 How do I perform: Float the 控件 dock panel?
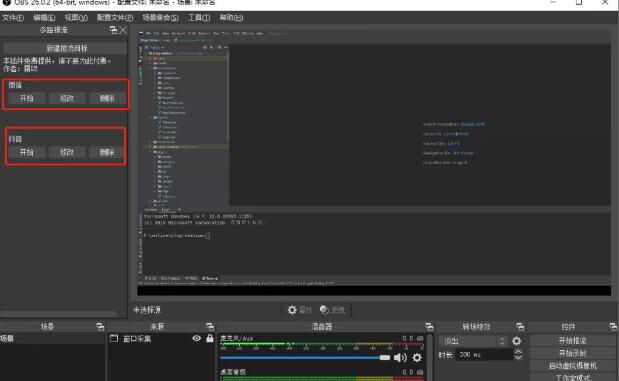[x=613, y=327]
